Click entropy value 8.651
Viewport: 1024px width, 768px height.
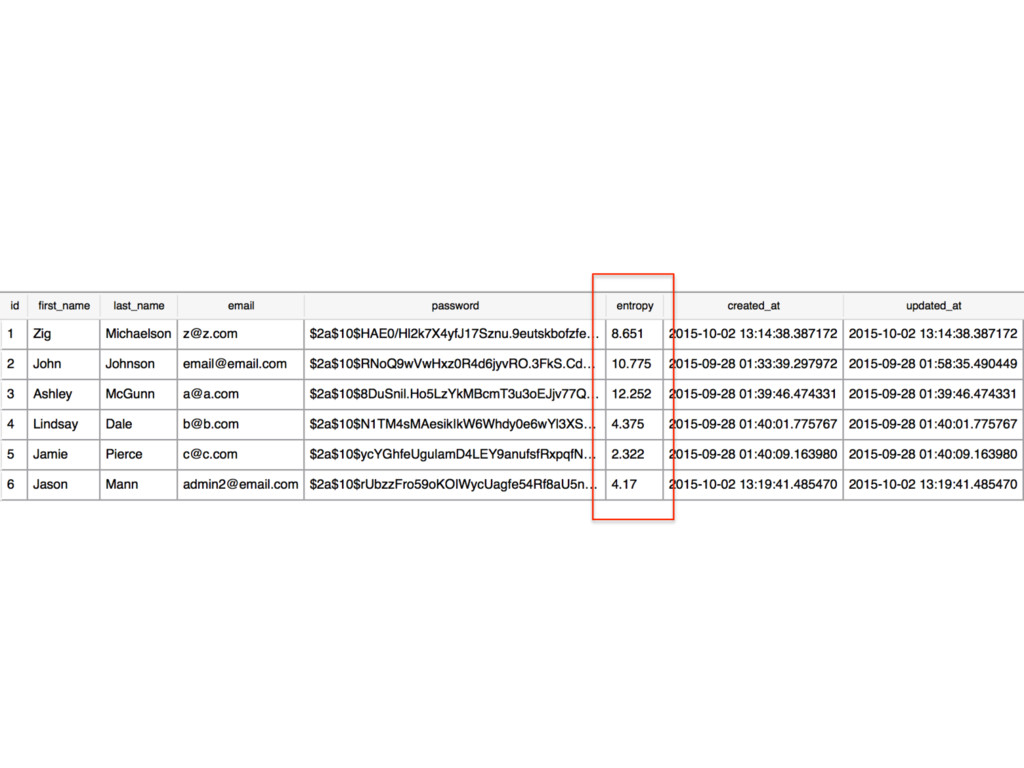(x=635, y=334)
